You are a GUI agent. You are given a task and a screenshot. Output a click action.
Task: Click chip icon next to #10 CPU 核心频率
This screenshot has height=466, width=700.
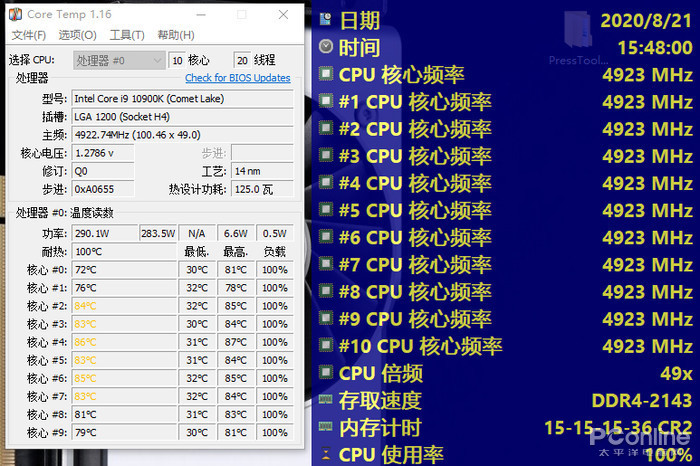point(326,345)
